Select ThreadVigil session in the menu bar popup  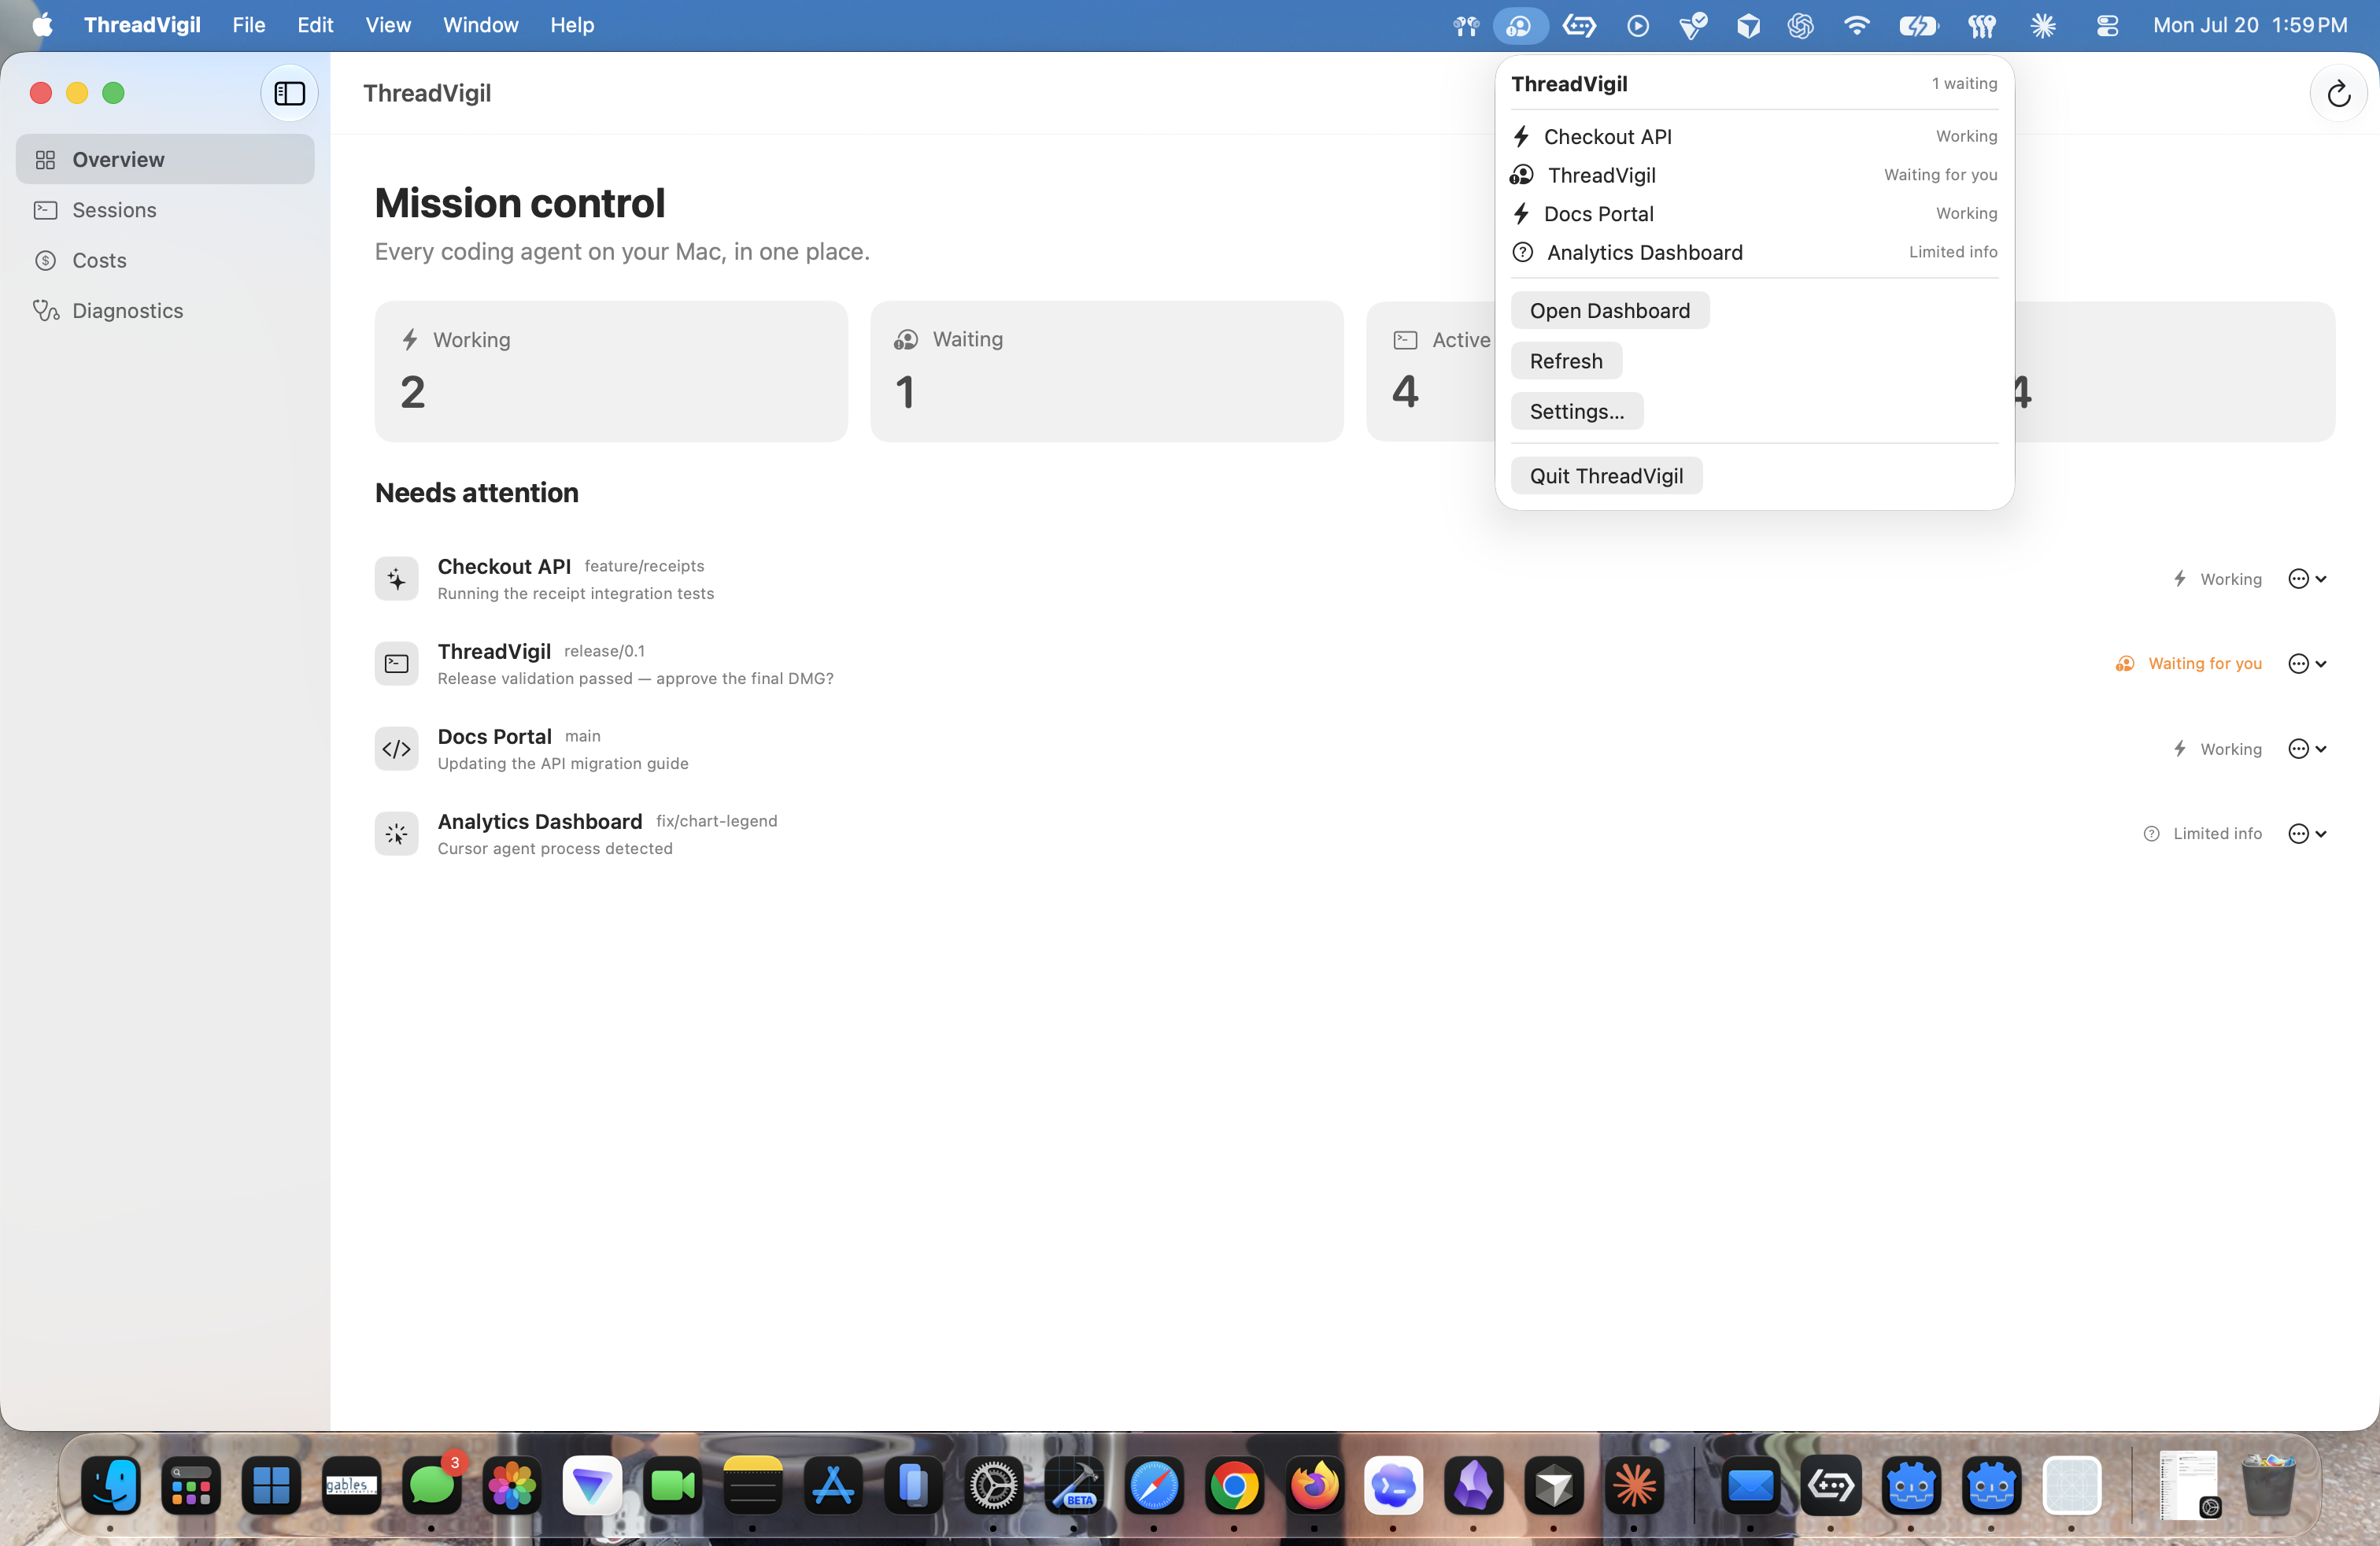(x=1754, y=175)
